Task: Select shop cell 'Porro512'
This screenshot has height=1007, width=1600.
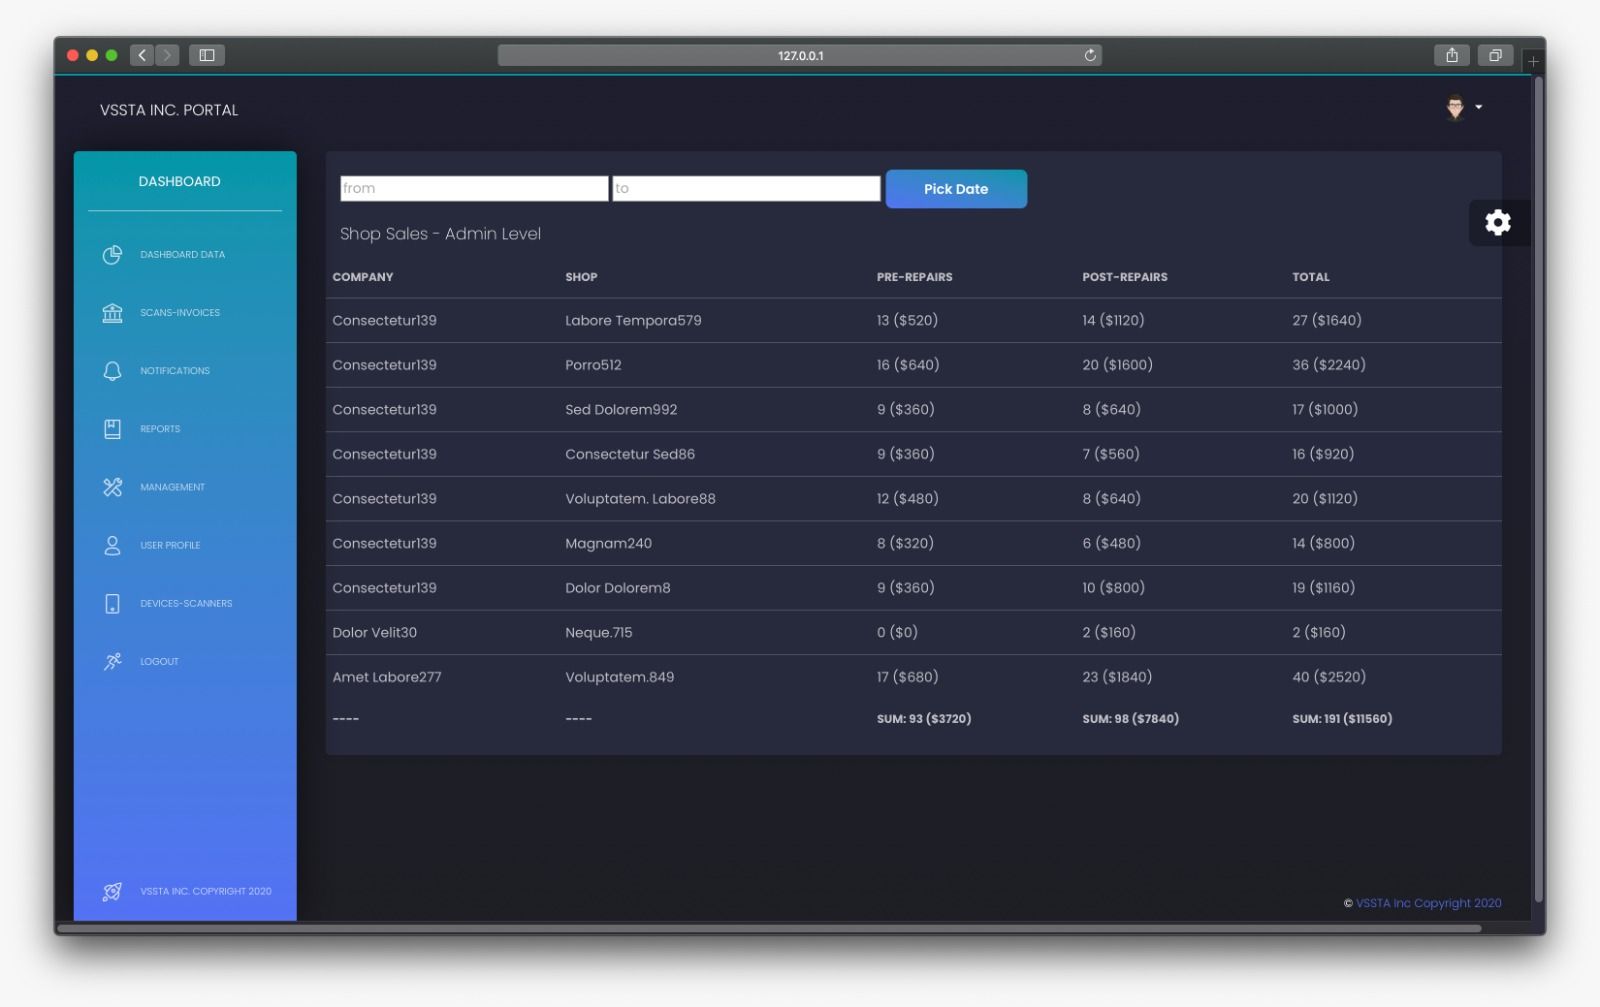Action: coord(593,365)
